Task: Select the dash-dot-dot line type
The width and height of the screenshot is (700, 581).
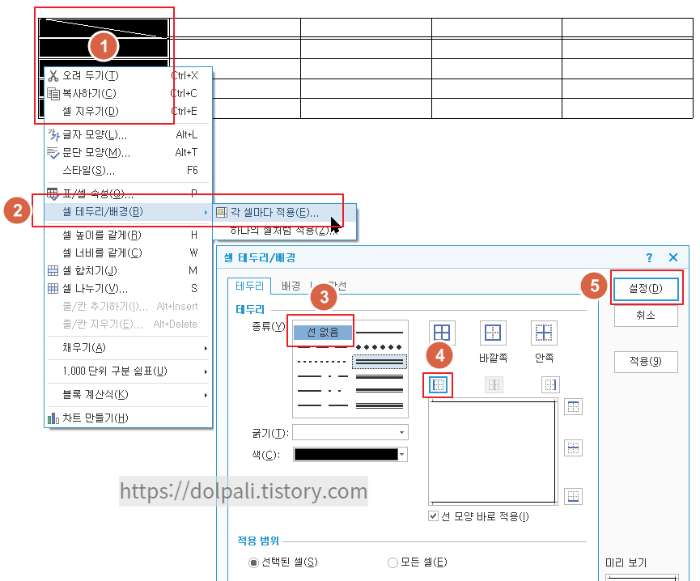Action: click(322, 391)
